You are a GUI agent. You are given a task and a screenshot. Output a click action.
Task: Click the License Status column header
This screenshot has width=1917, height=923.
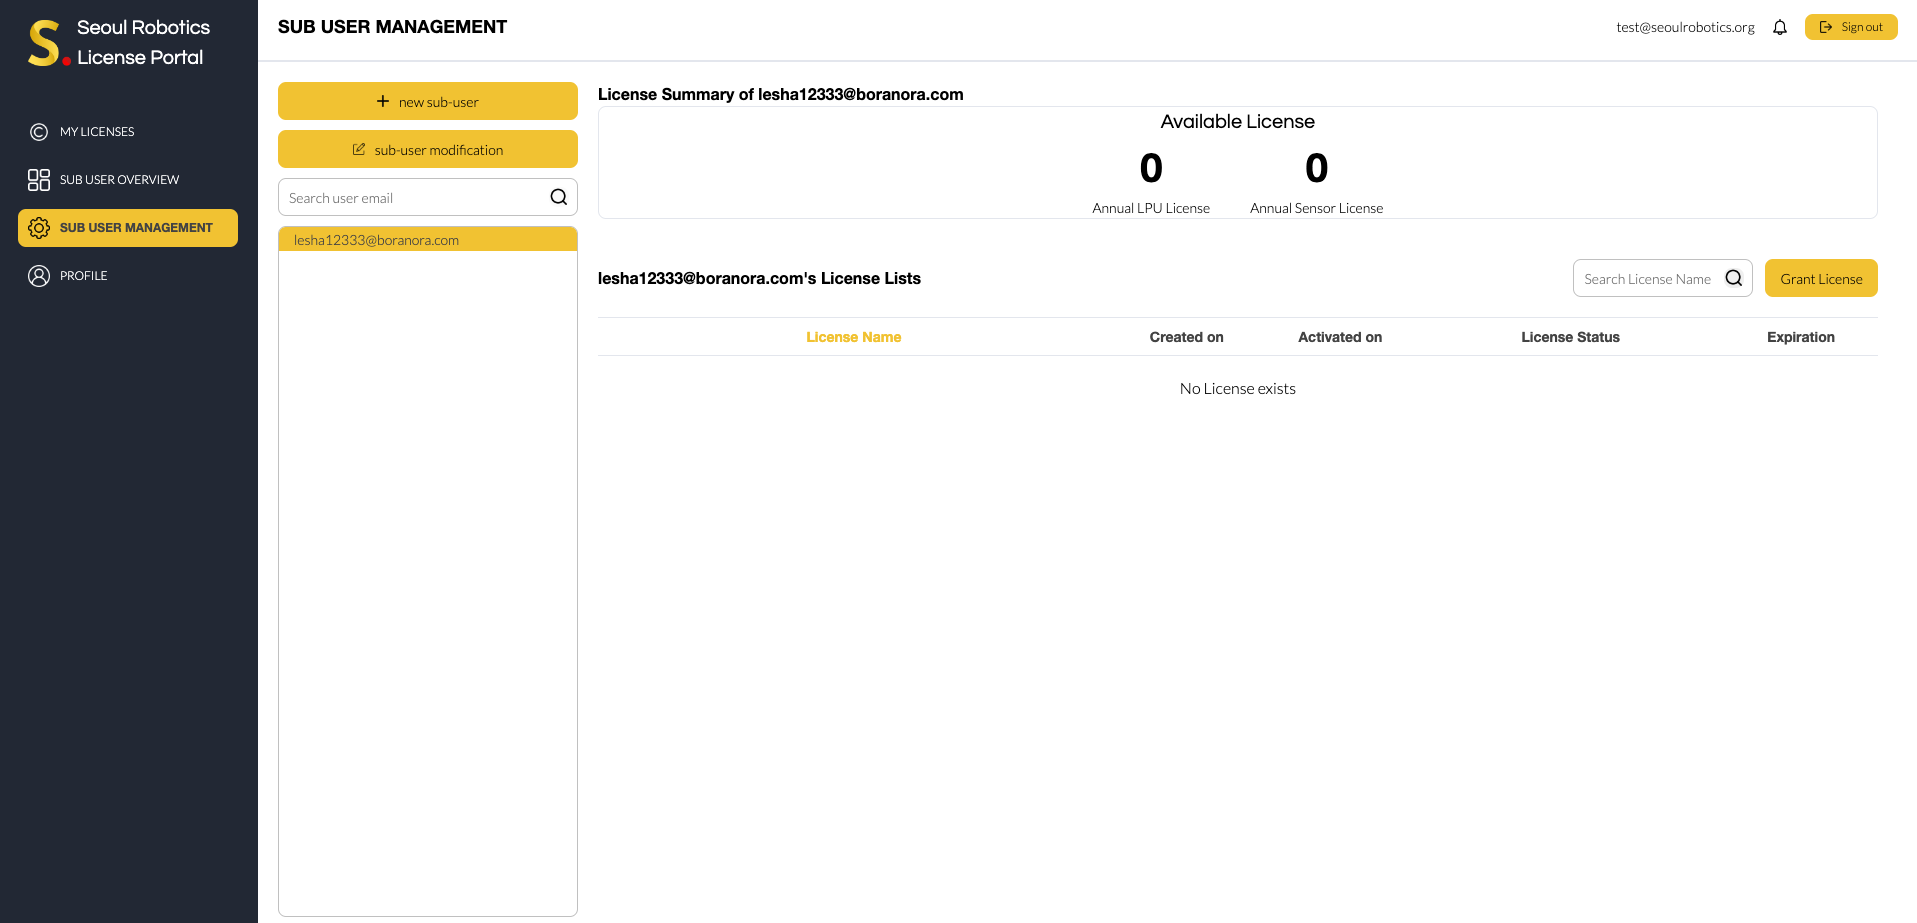tap(1570, 337)
